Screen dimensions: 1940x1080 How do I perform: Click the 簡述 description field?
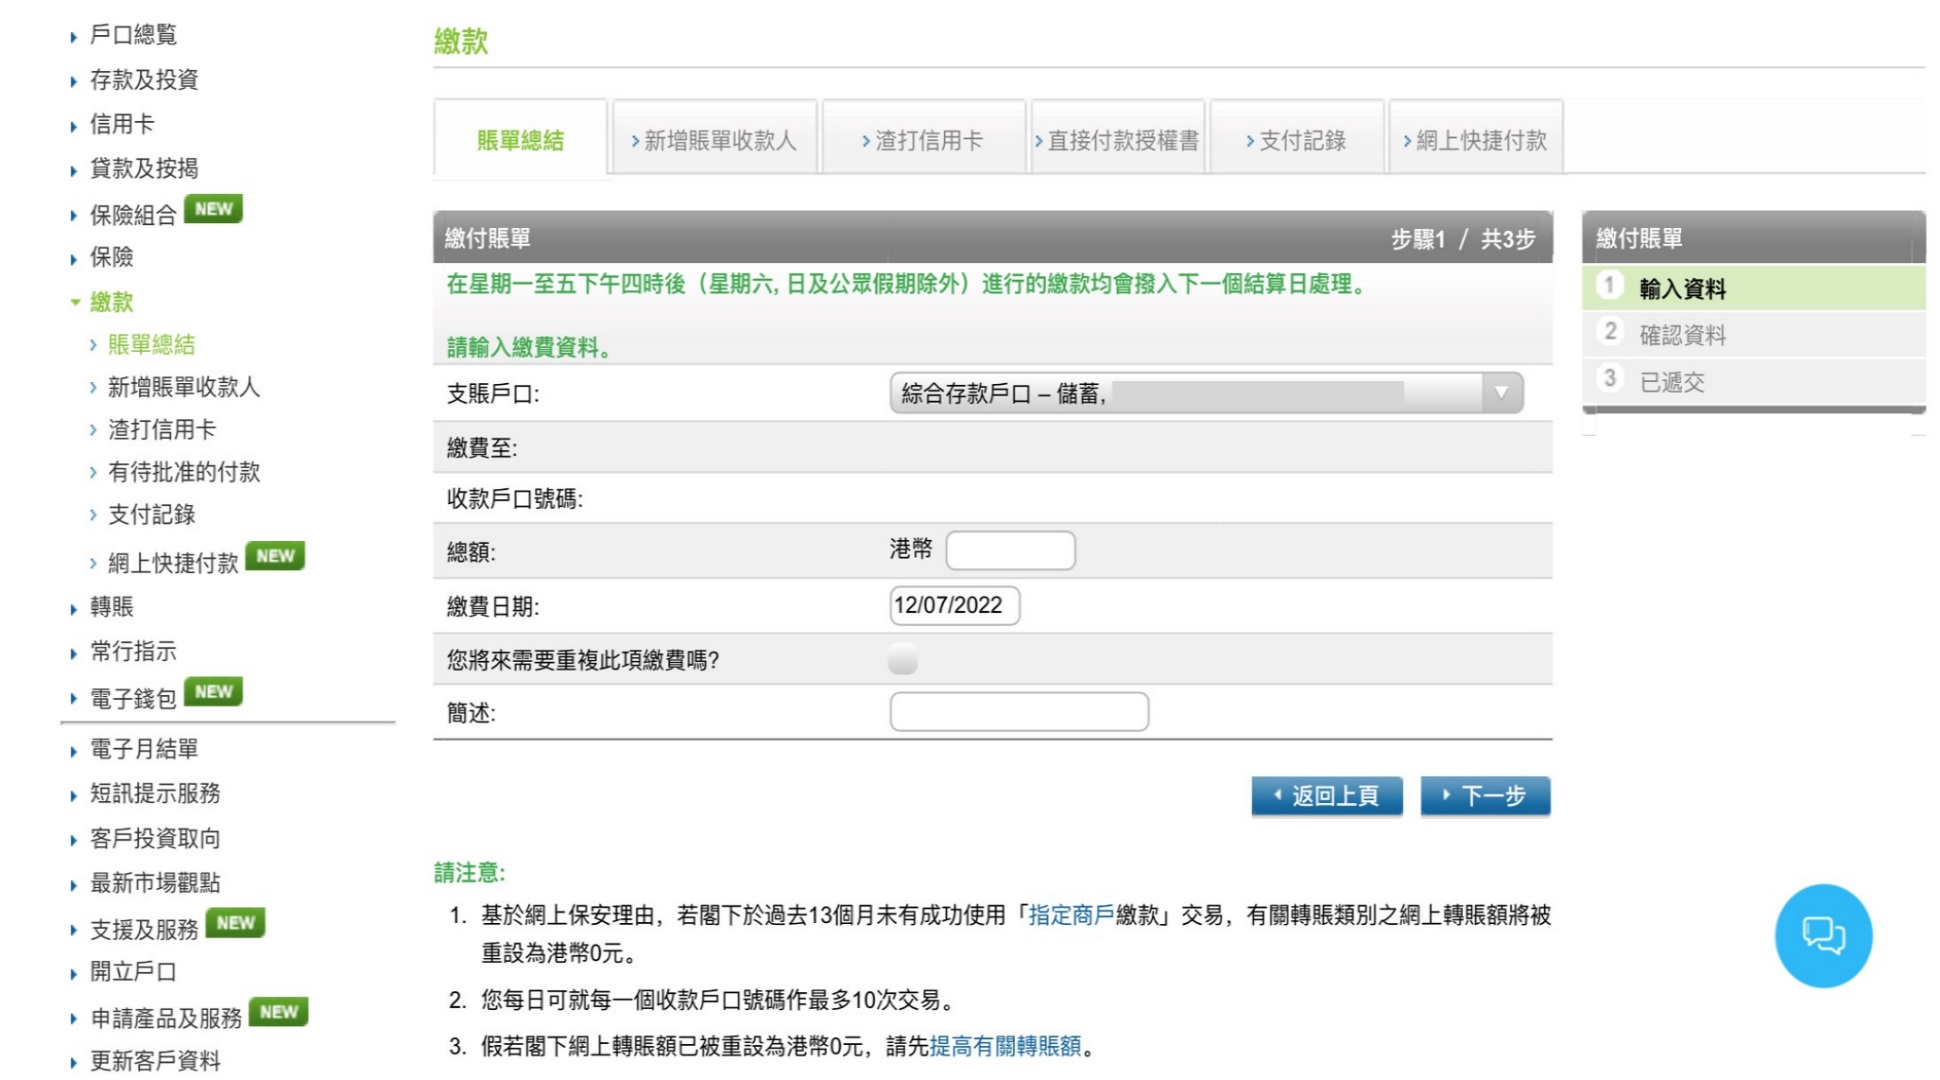1018,711
